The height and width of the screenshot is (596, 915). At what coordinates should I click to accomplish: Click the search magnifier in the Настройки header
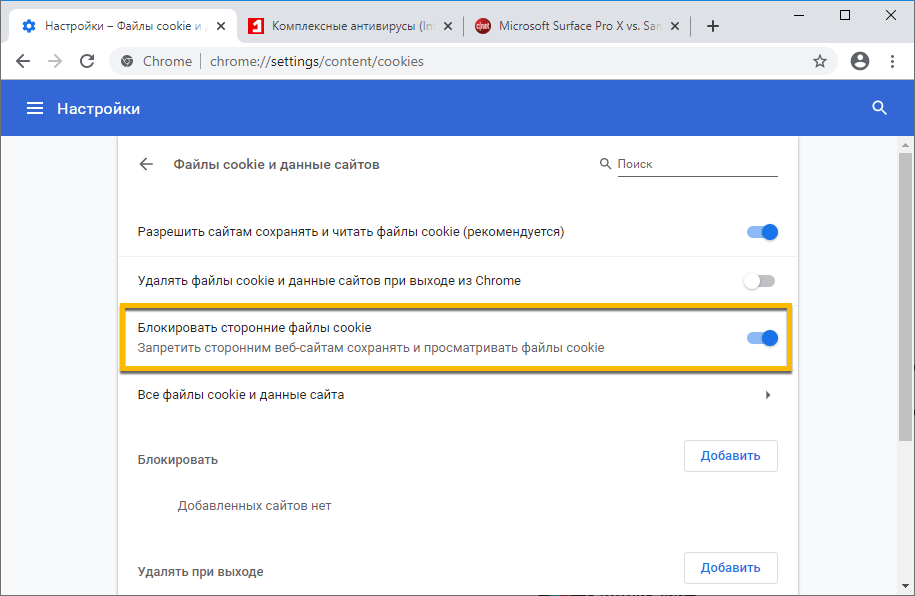pos(879,108)
